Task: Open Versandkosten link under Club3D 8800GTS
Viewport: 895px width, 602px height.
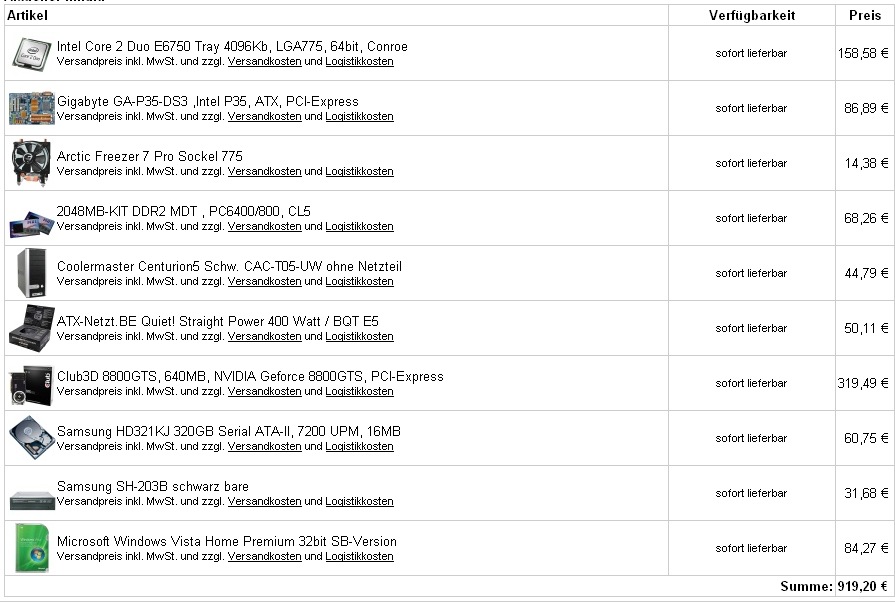Action: pyautogui.click(x=264, y=391)
